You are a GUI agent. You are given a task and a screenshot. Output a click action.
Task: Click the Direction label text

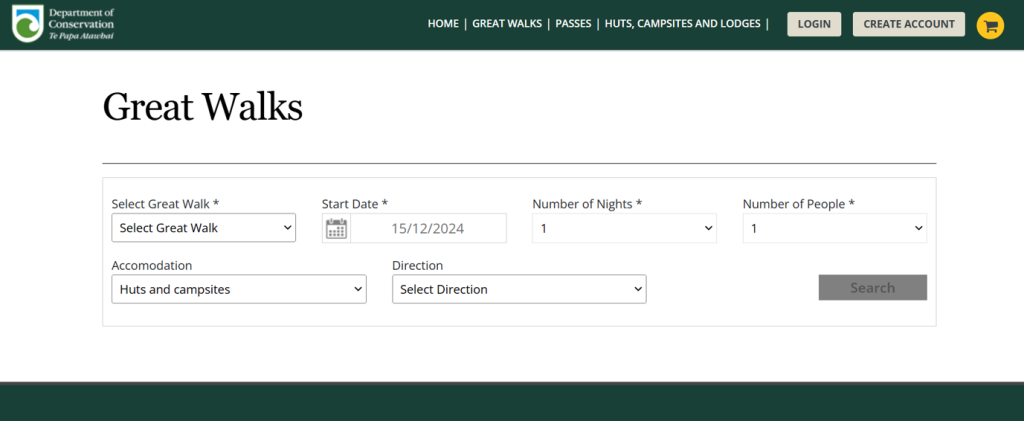(417, 265)
